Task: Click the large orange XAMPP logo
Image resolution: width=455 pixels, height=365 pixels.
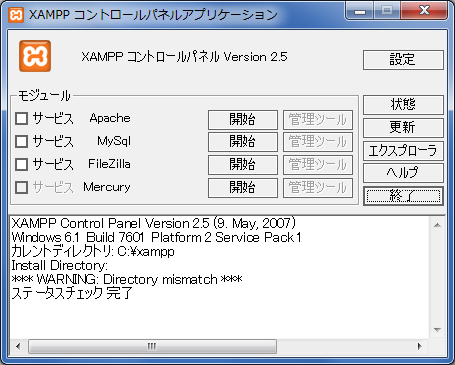Action: point(35,56)
